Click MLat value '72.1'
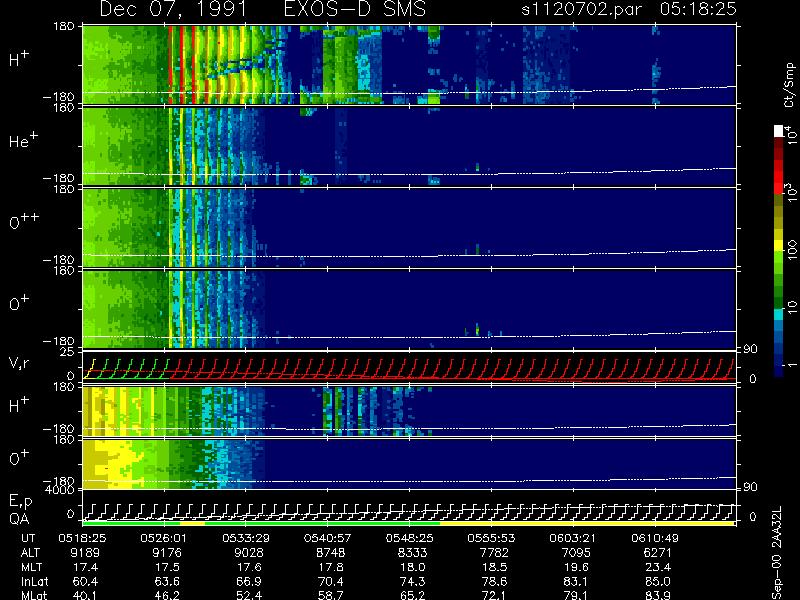 495,595
